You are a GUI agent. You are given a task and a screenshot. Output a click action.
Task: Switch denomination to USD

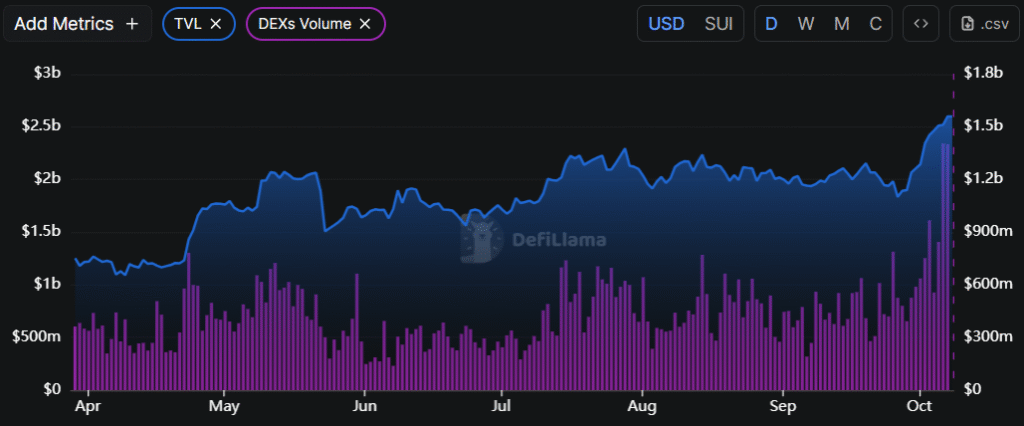coord(668,23)
